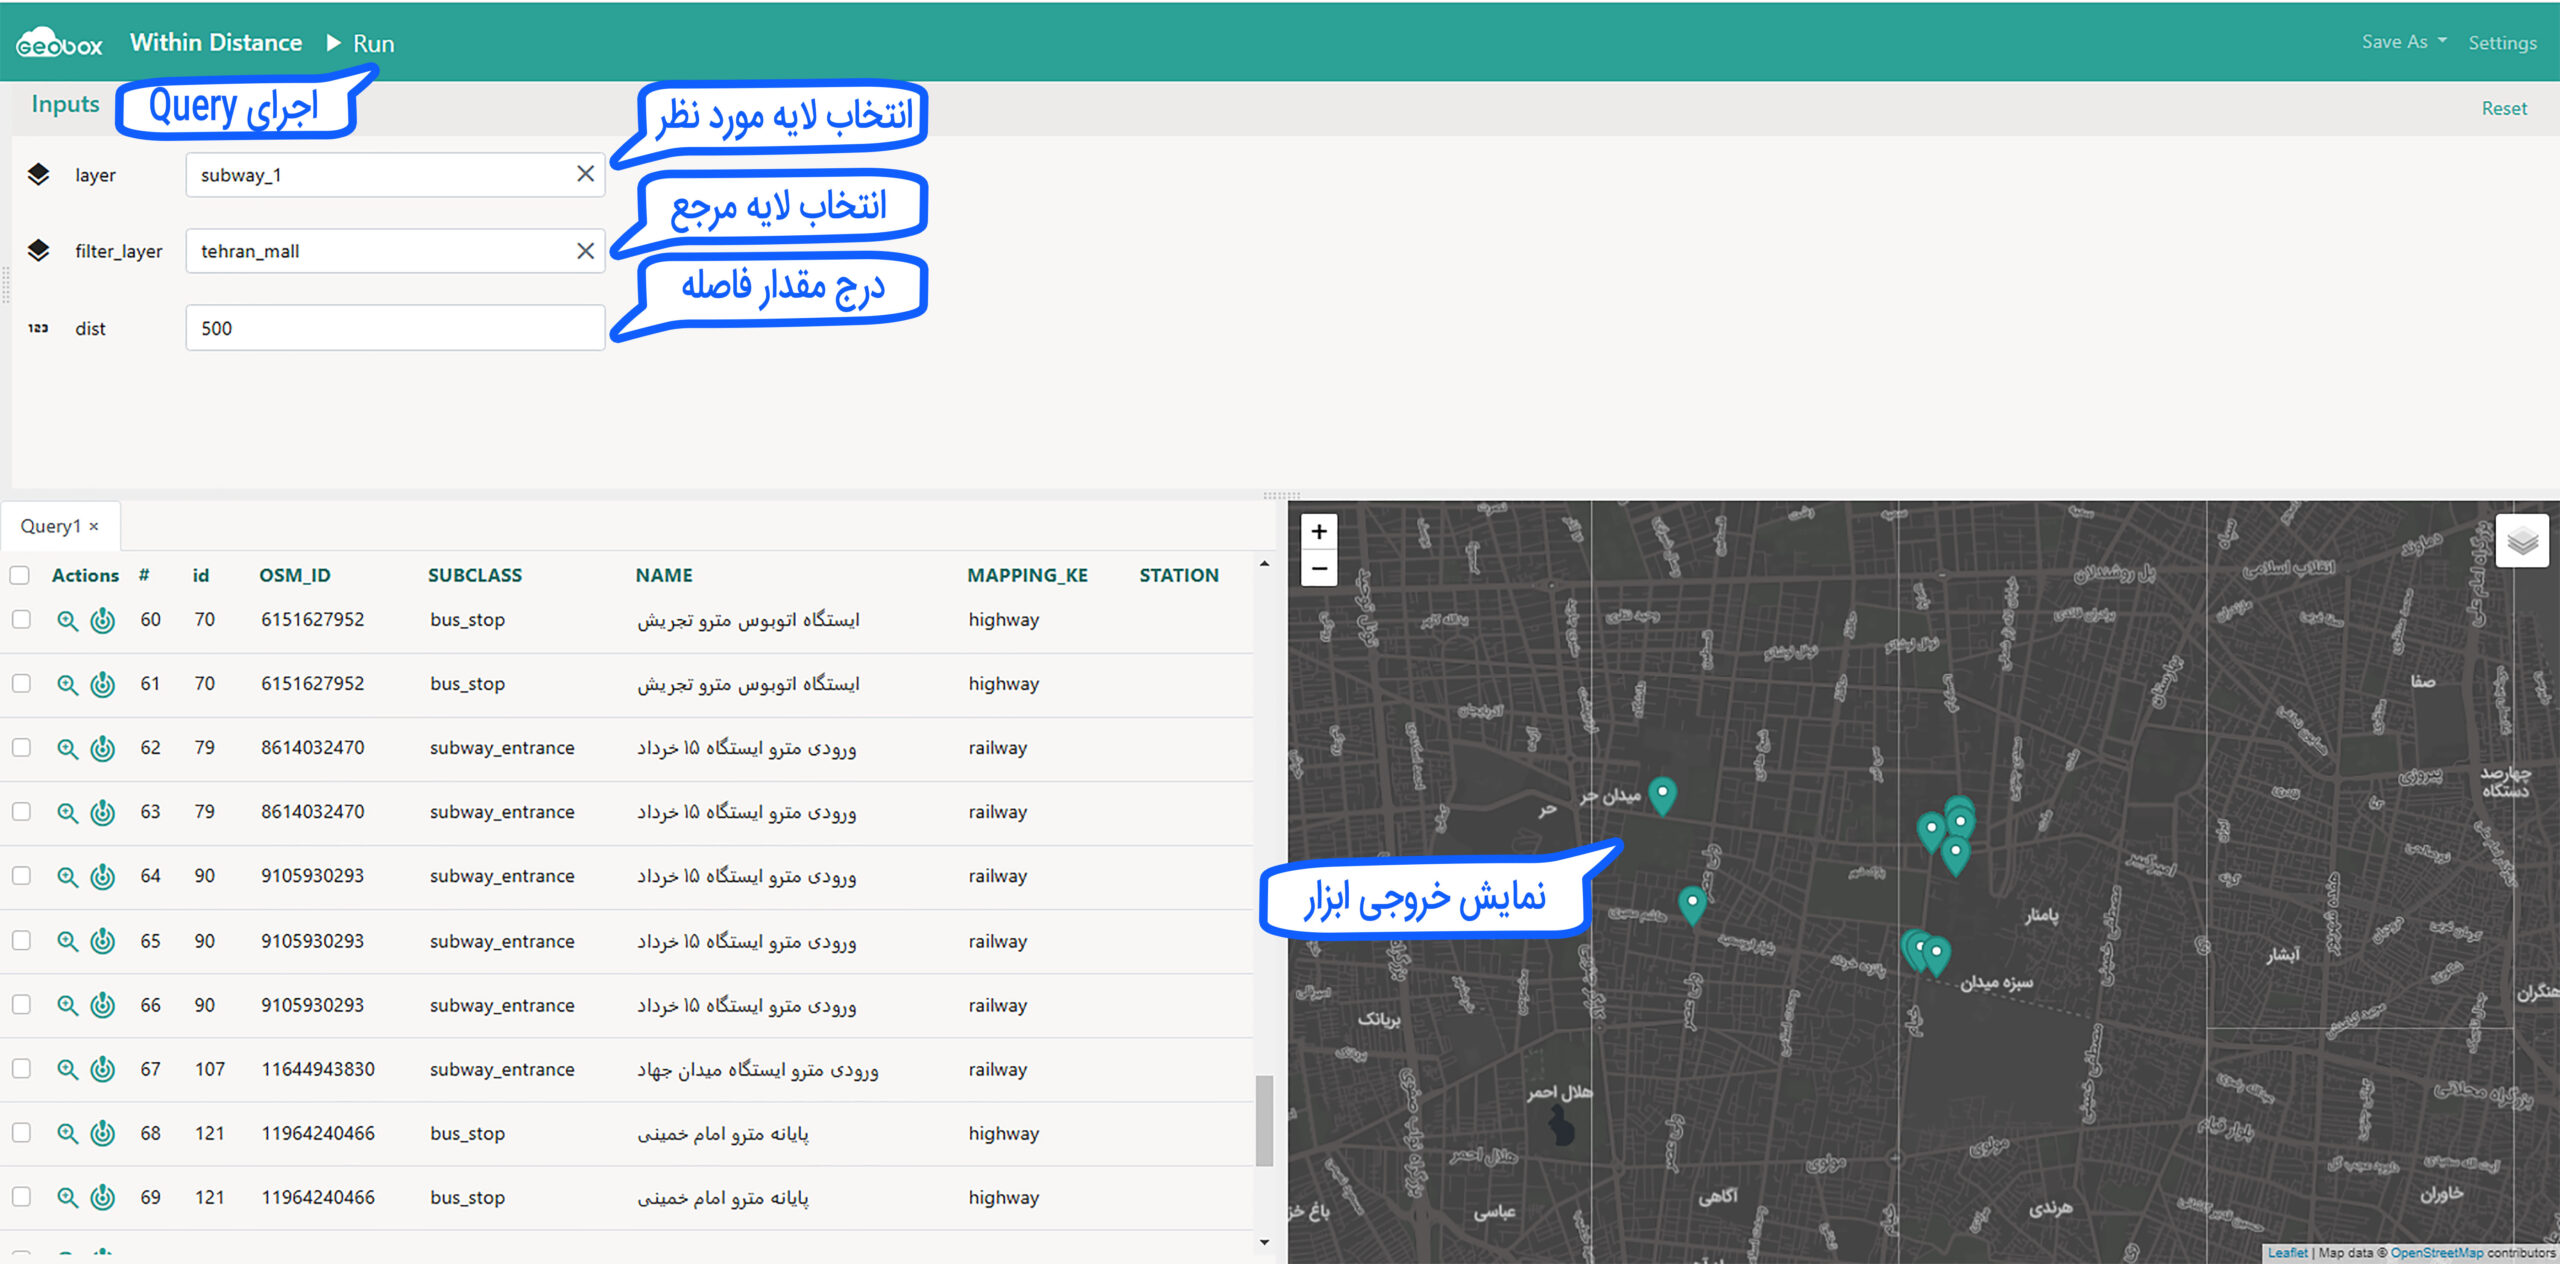Open the layer dropdown showing subway_1
Image resolution: width=2560 pixels, height=1264 pixels.
[x=380, y=175]
